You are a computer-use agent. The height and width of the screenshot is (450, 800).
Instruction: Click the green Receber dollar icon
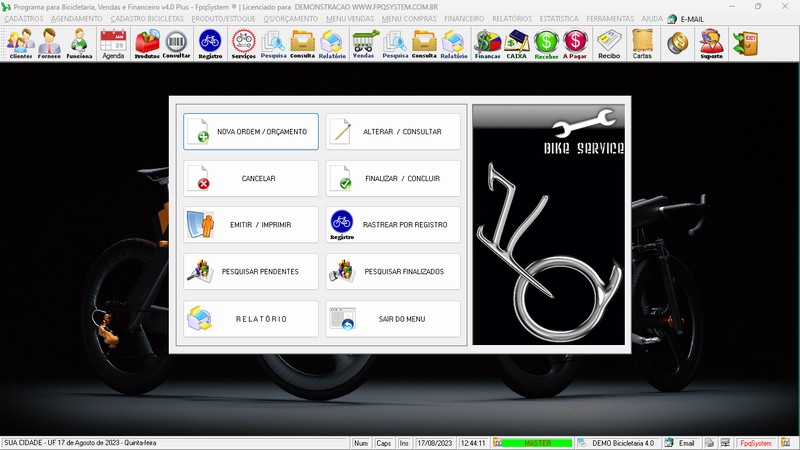546,44
